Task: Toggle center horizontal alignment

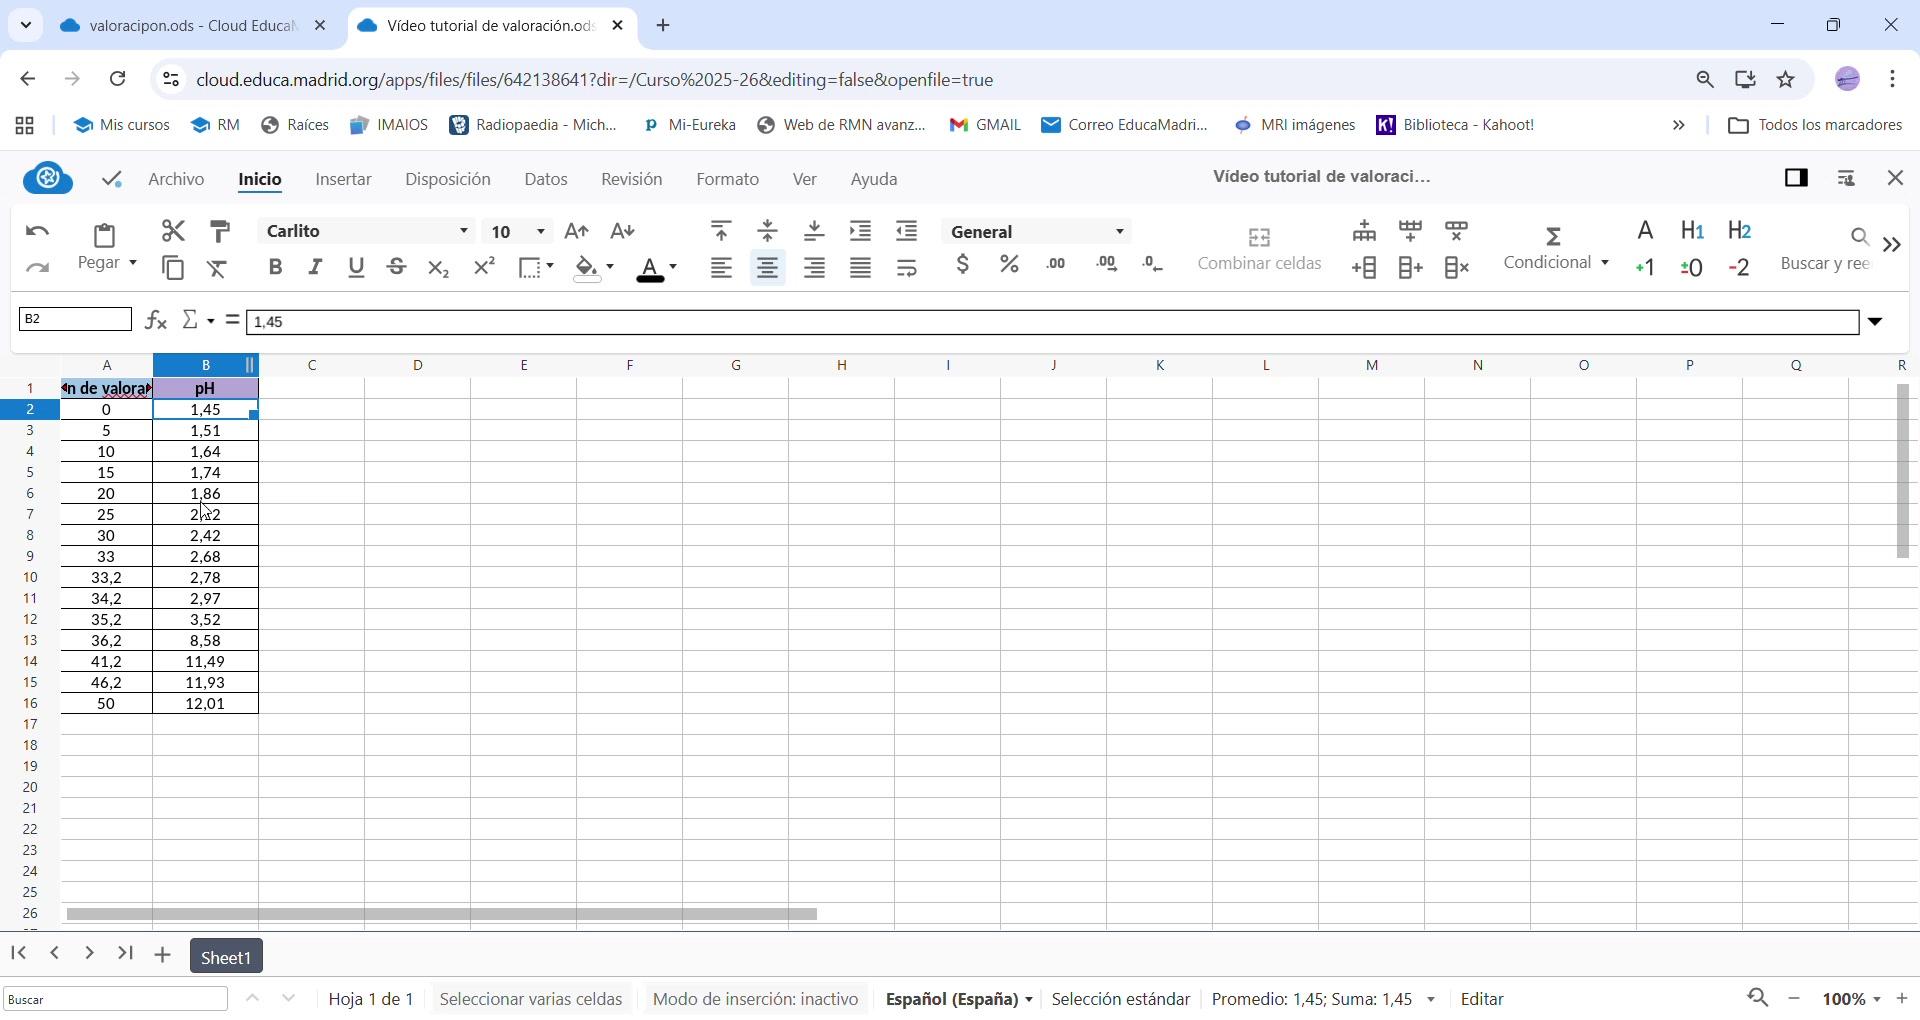Action: (768, 269)
